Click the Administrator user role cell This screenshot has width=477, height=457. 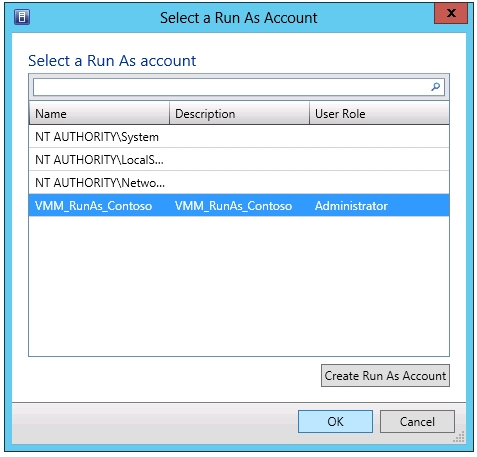(x=351, y=206)
